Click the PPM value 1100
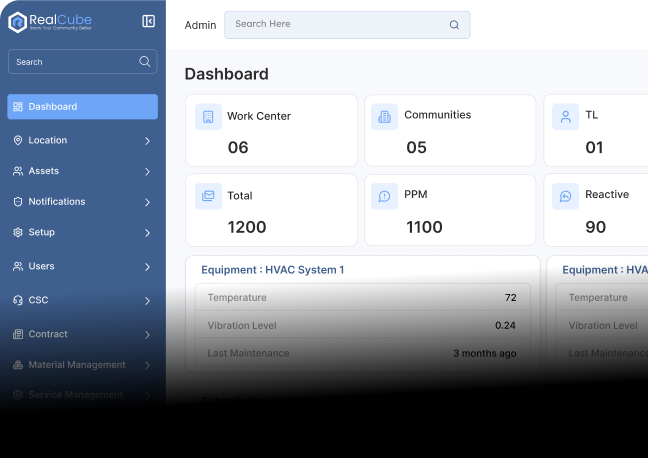 coord(424,227)
